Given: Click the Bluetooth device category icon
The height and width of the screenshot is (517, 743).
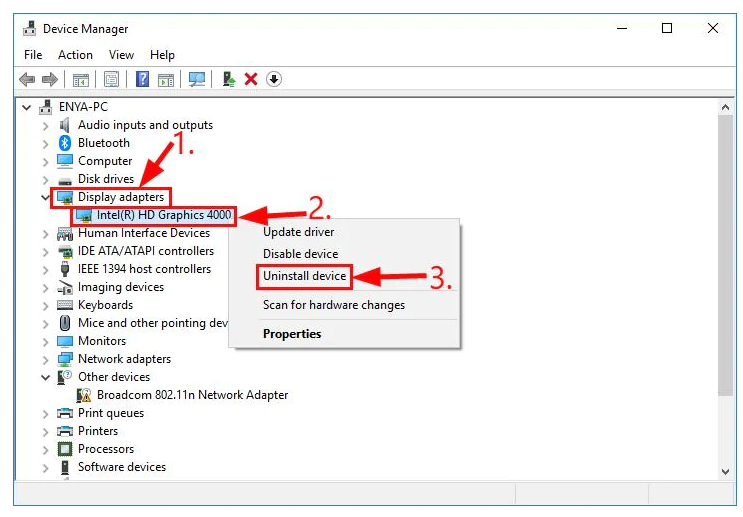Looking at the screenshot, I should click(65, 143).
